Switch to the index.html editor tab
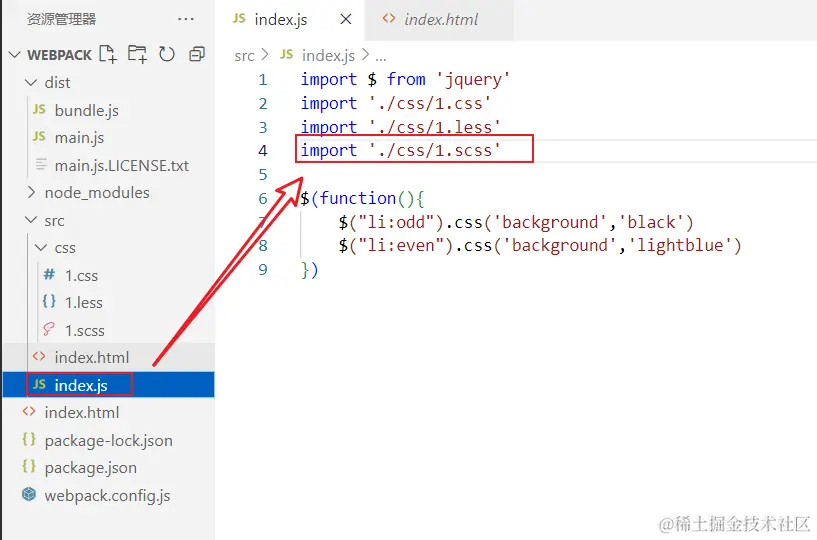This screenshot has height=540, width=817. click(x=440, y=20)
